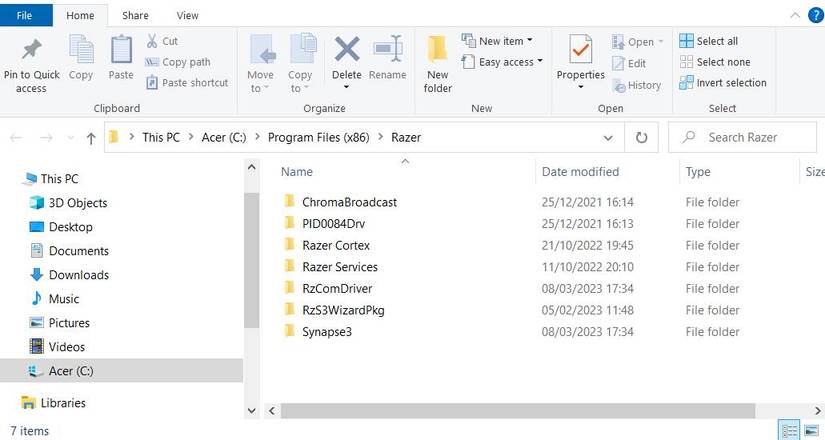Select the ChromaBroadcast folder
The height and width of the screenshot is (440, 825).
pos(349,202)
